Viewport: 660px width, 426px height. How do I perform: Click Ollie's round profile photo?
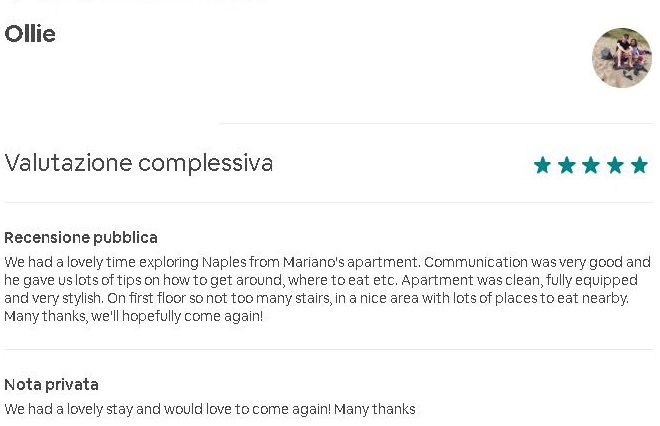pyautogui.click(x=621, y=58)
